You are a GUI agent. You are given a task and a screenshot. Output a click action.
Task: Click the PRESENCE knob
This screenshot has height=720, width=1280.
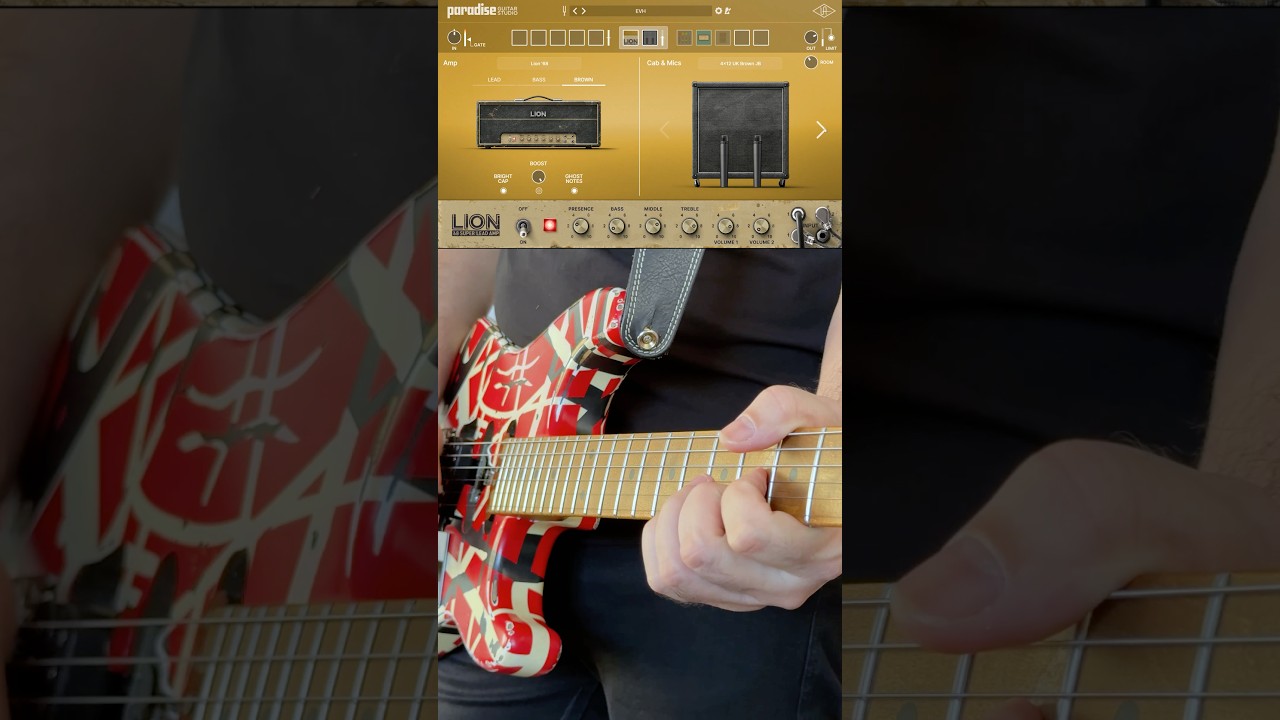tap(581, 226)
